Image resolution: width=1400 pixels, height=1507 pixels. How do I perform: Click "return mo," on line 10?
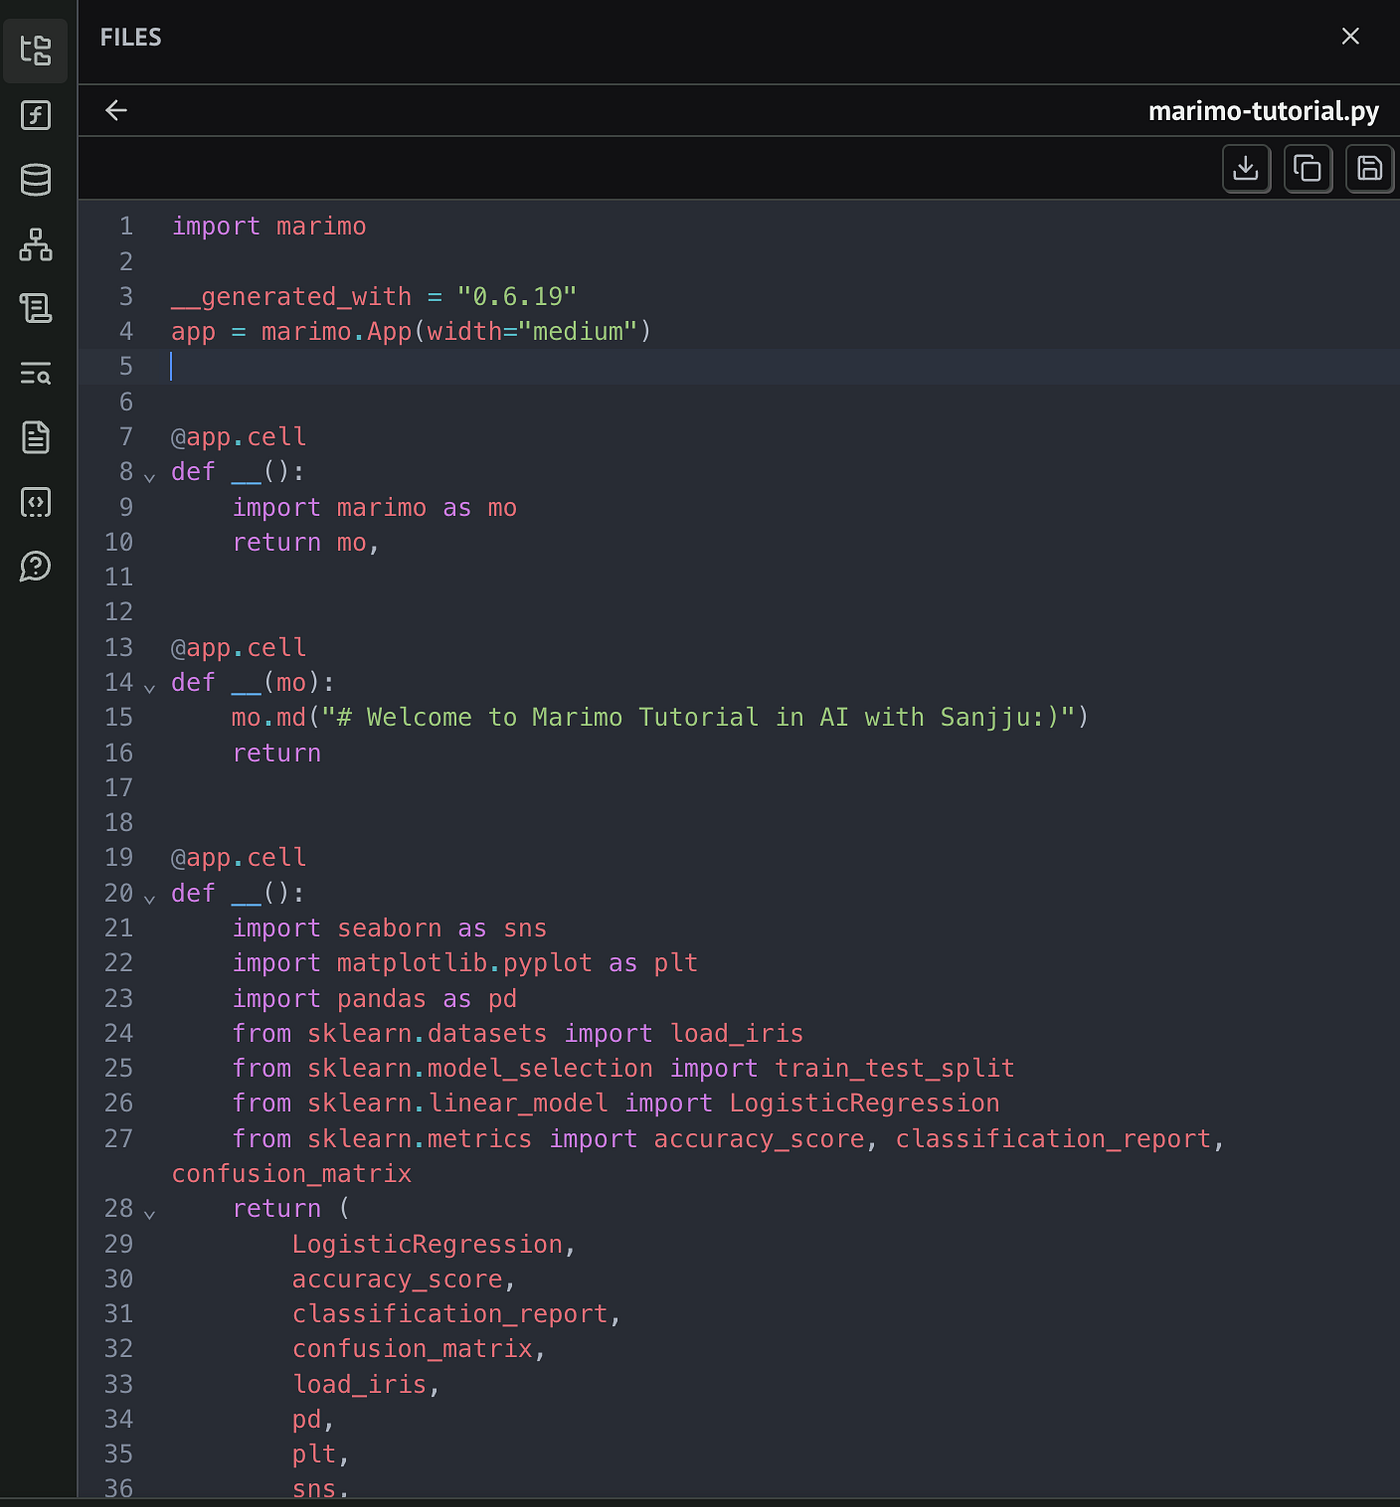click(306, 543)
